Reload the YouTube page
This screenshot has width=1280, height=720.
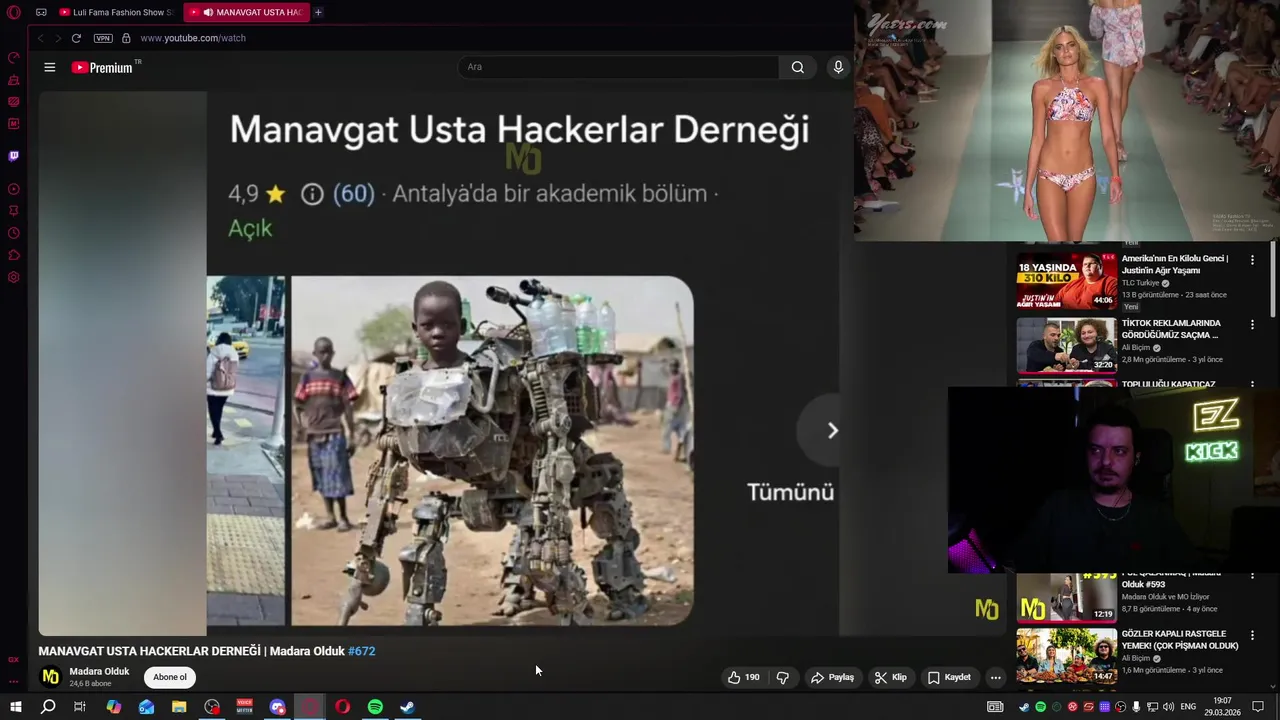pyautogui.click(x=76, y=38)
